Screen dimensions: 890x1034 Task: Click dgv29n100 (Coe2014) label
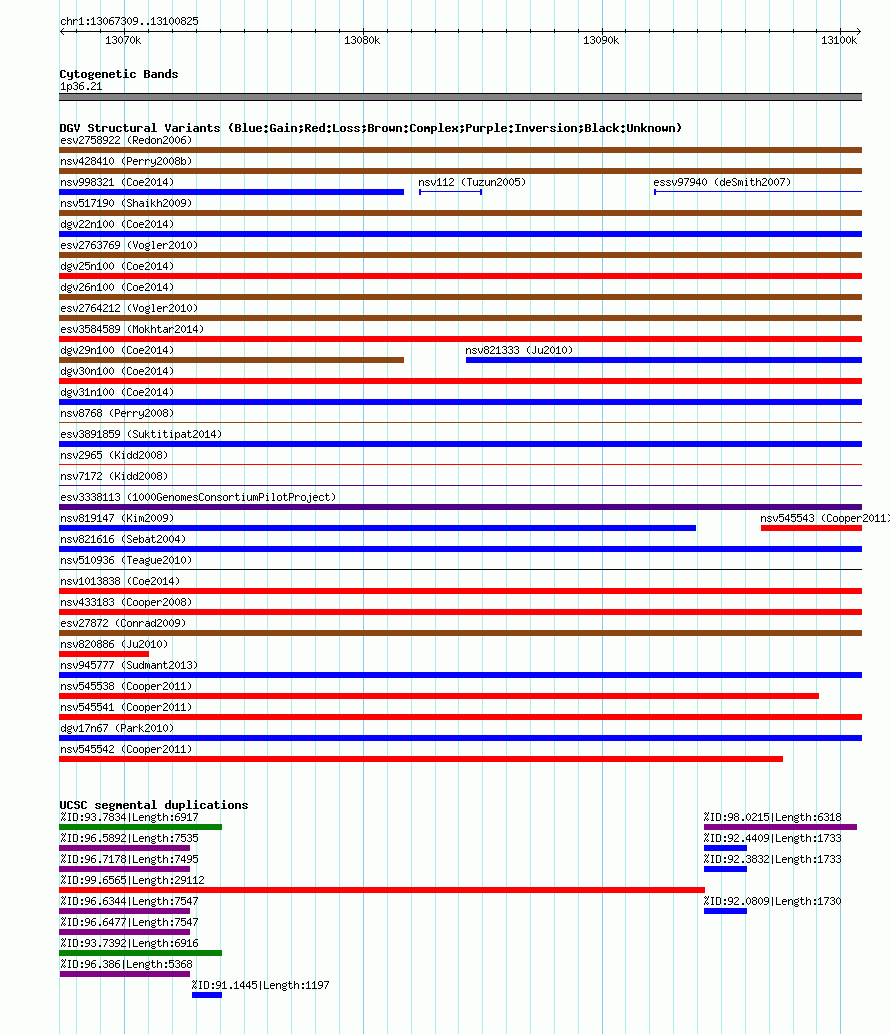tap(117, 351)
